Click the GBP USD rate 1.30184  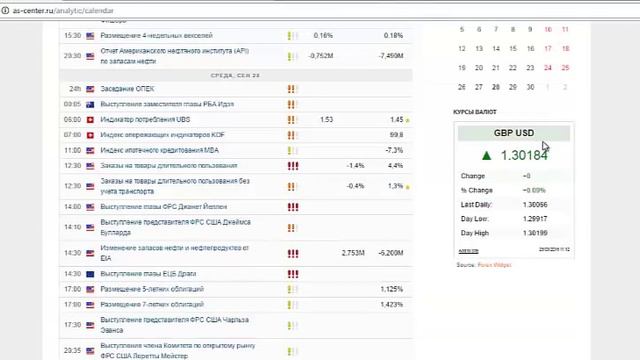click(524, 156)
